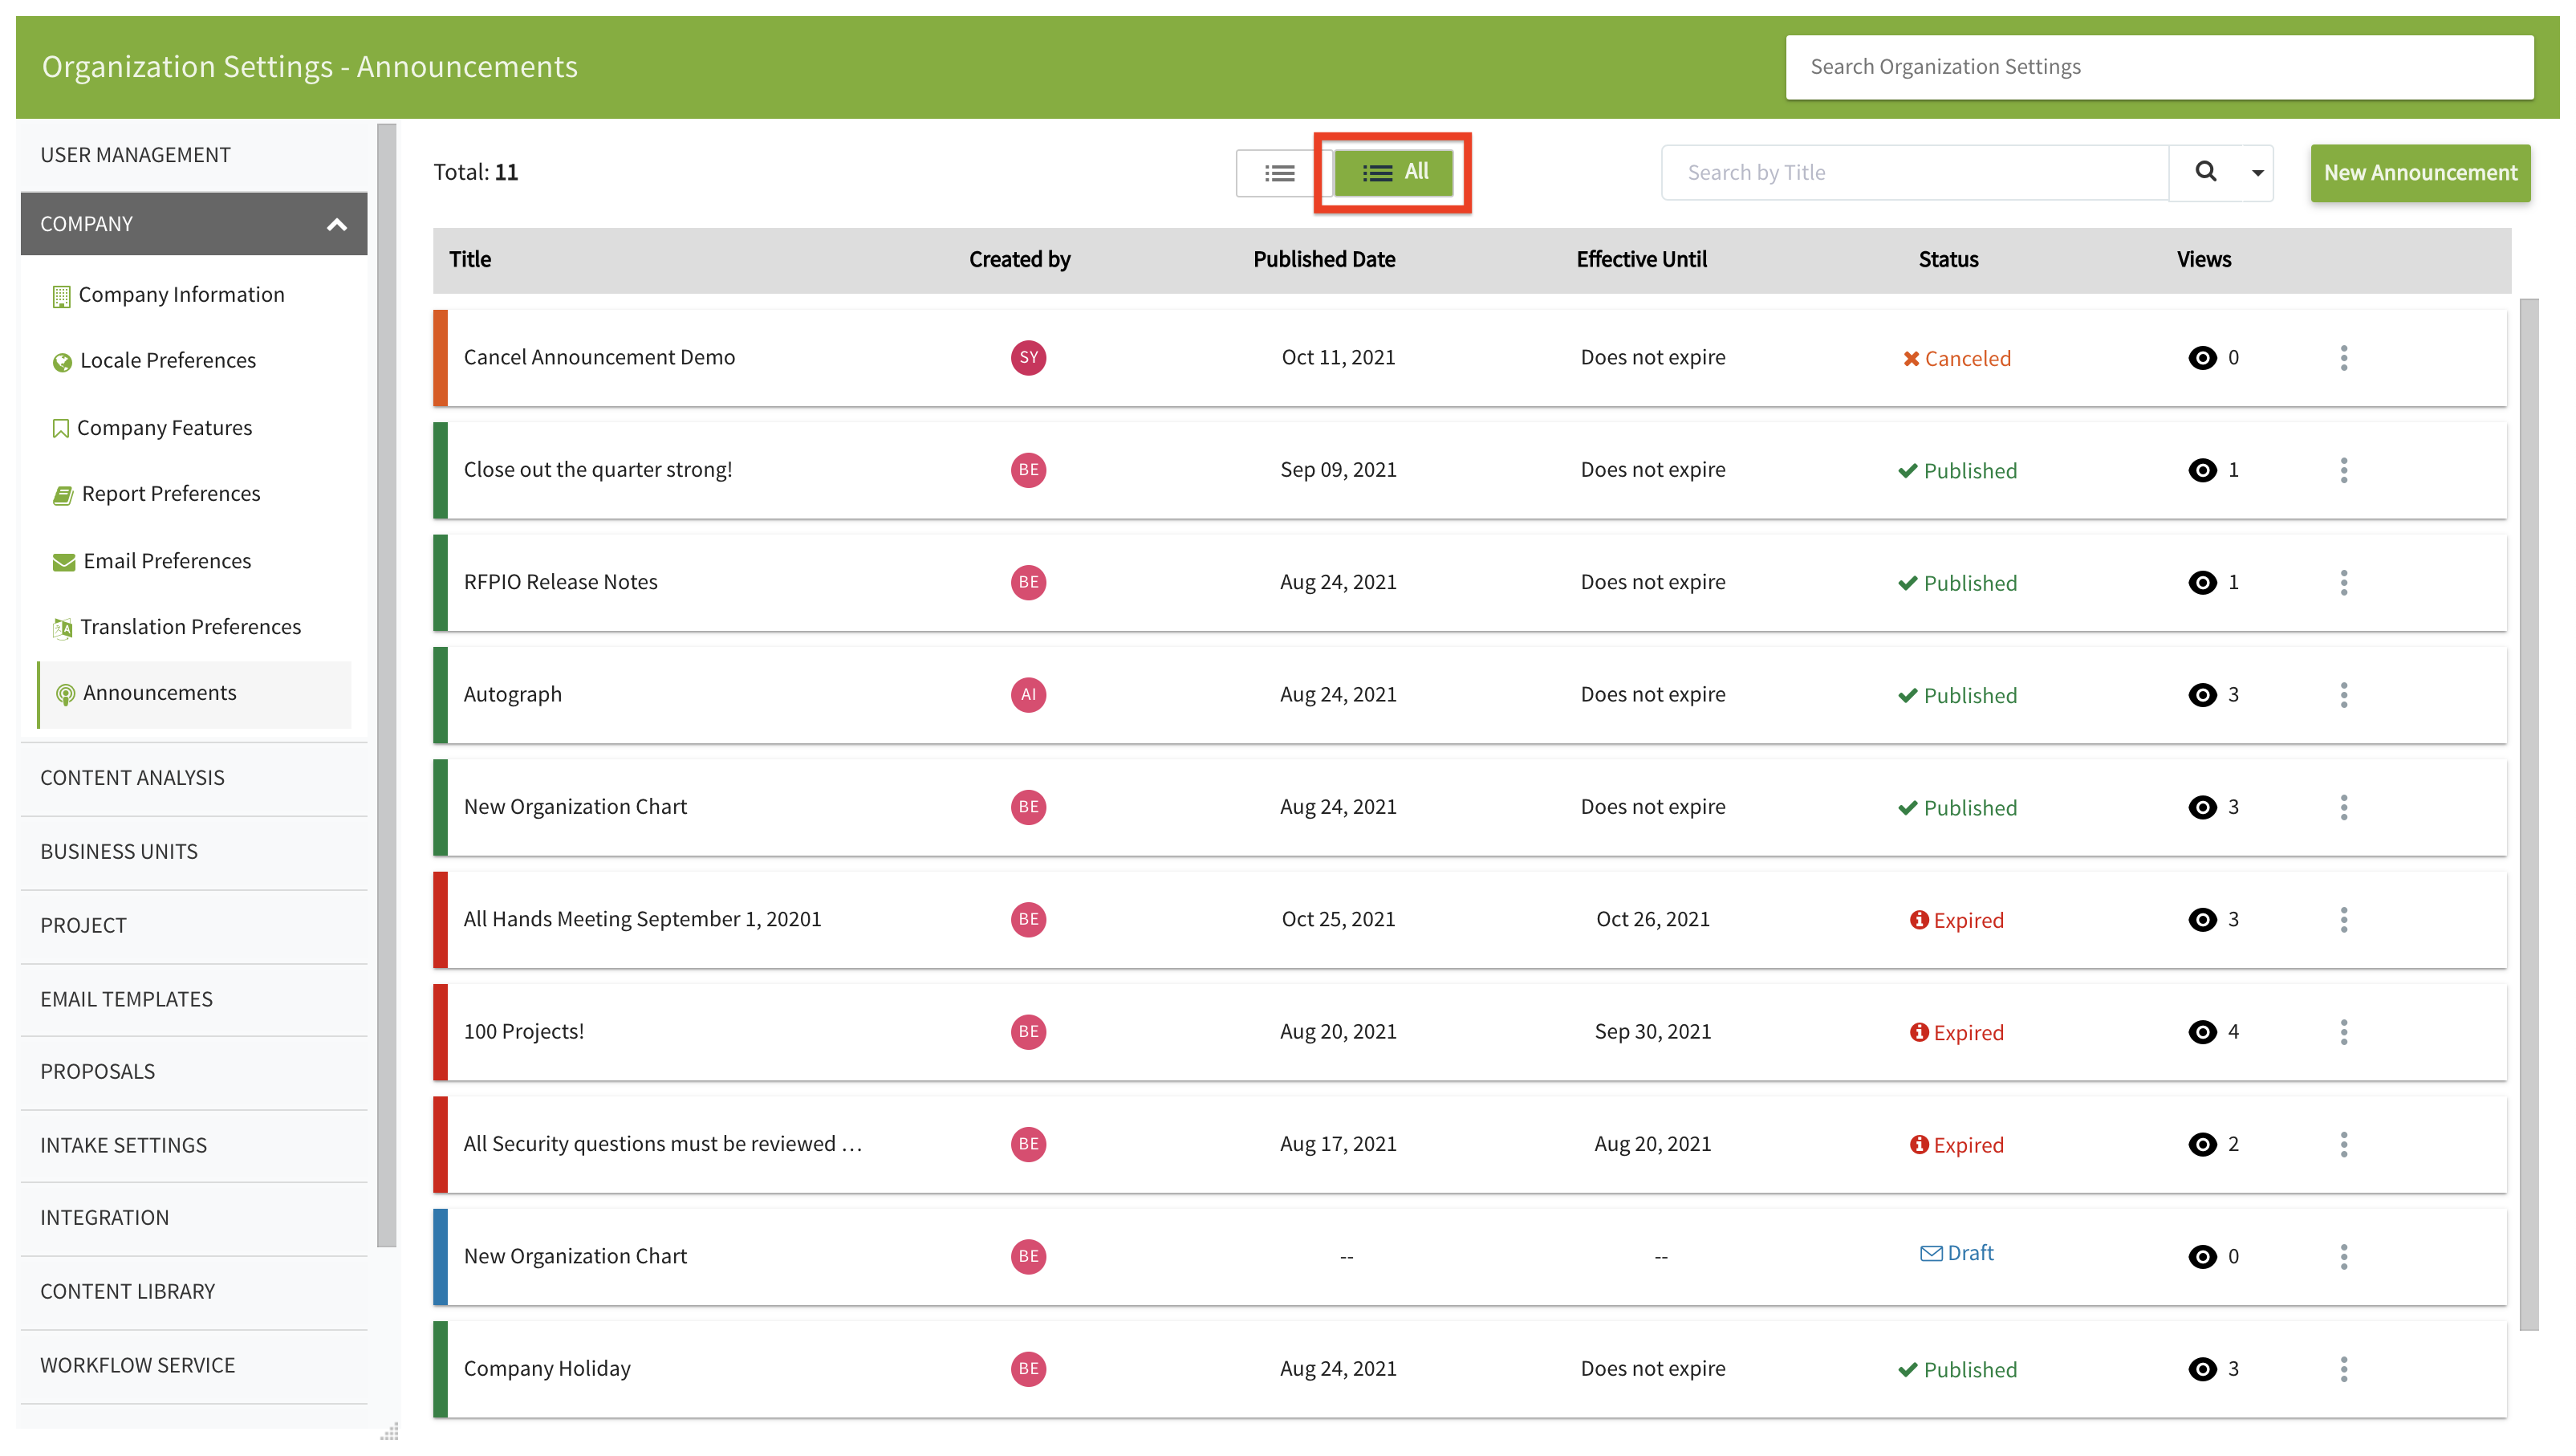Screen dimensions: 2576x1456
Task: Open options for All Security questions row
Action: 2343,1144
